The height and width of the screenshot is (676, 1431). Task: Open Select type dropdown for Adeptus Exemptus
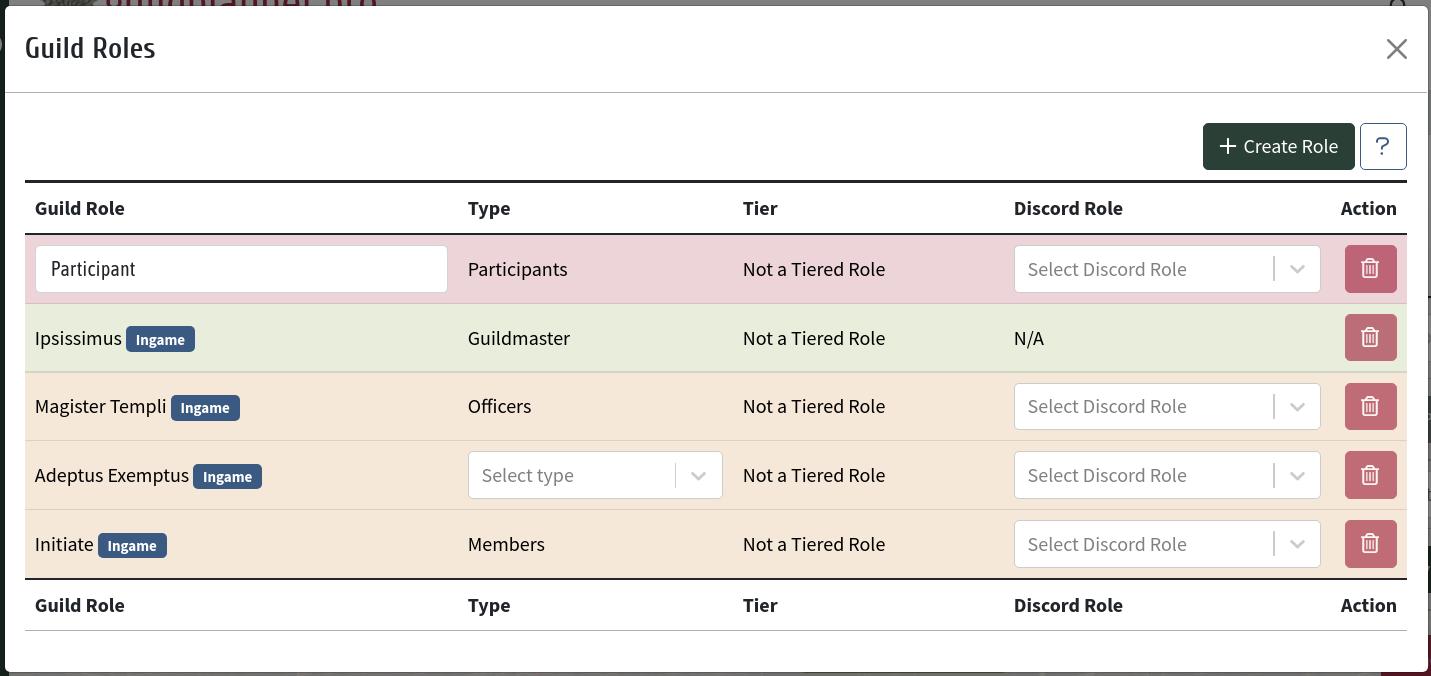pos(595,475)
